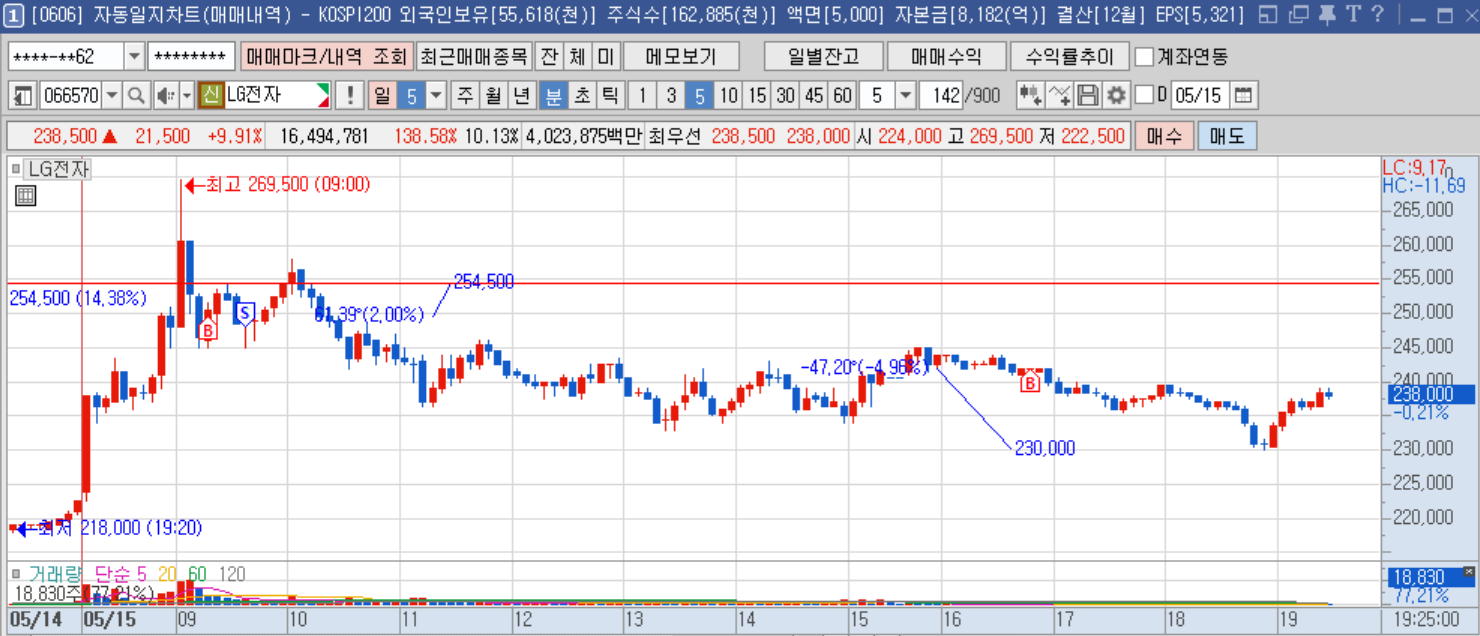Click the 잔 button

coord(548,57)
